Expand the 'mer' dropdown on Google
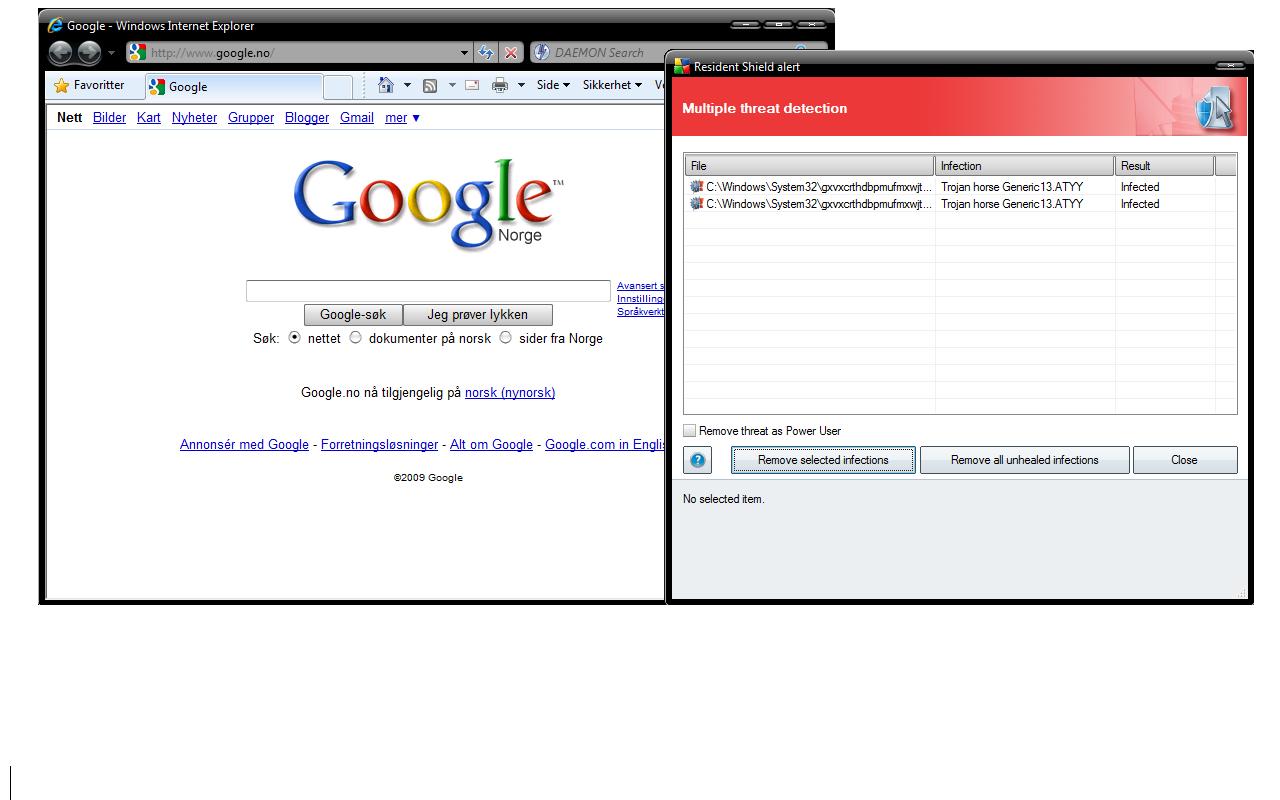Image resolution: width=1280 pixels, height=800 pixels. pos(402,118)
